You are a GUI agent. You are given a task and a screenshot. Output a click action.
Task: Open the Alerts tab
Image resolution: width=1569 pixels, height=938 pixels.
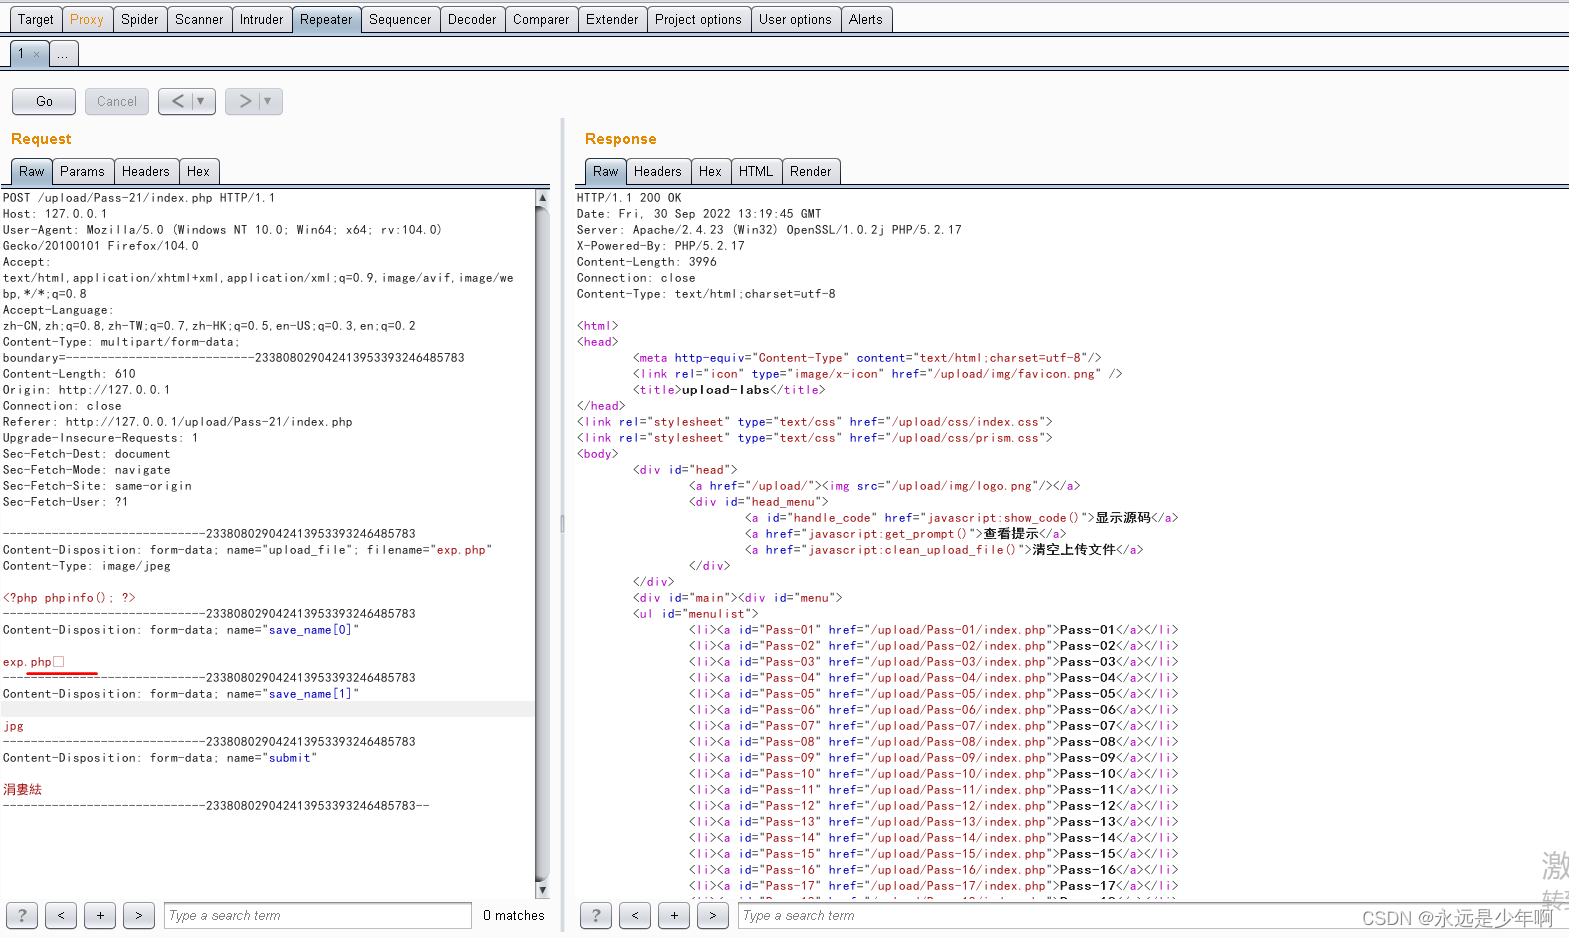[866, 19]
